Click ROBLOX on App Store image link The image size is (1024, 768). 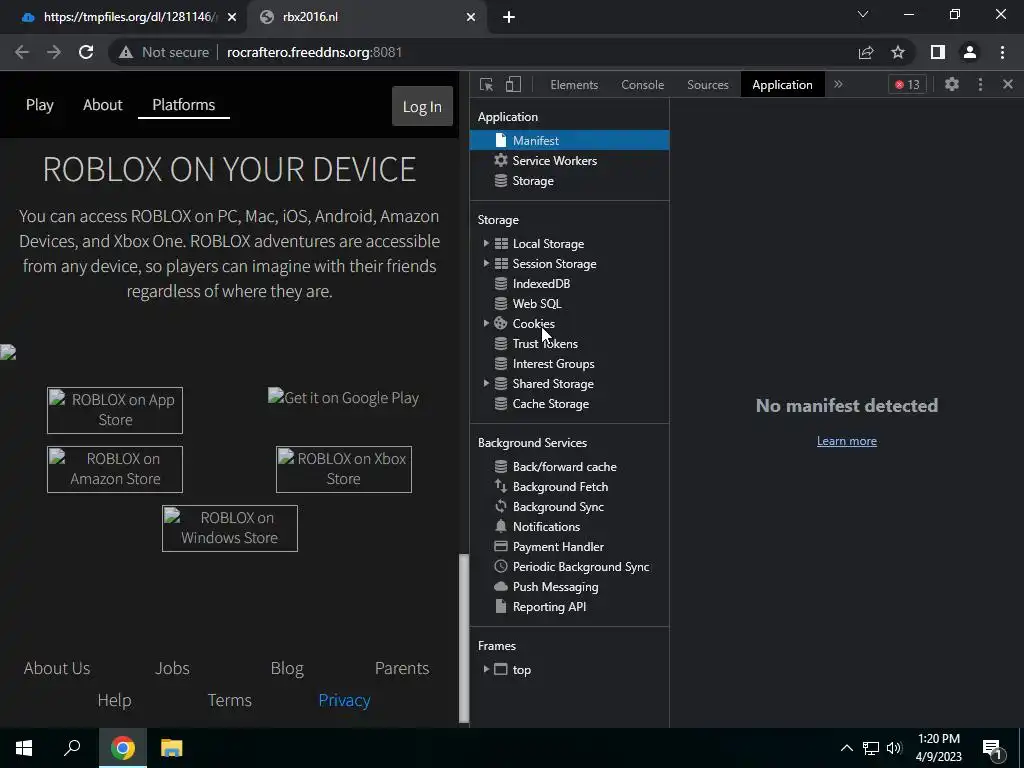[115, 410]
